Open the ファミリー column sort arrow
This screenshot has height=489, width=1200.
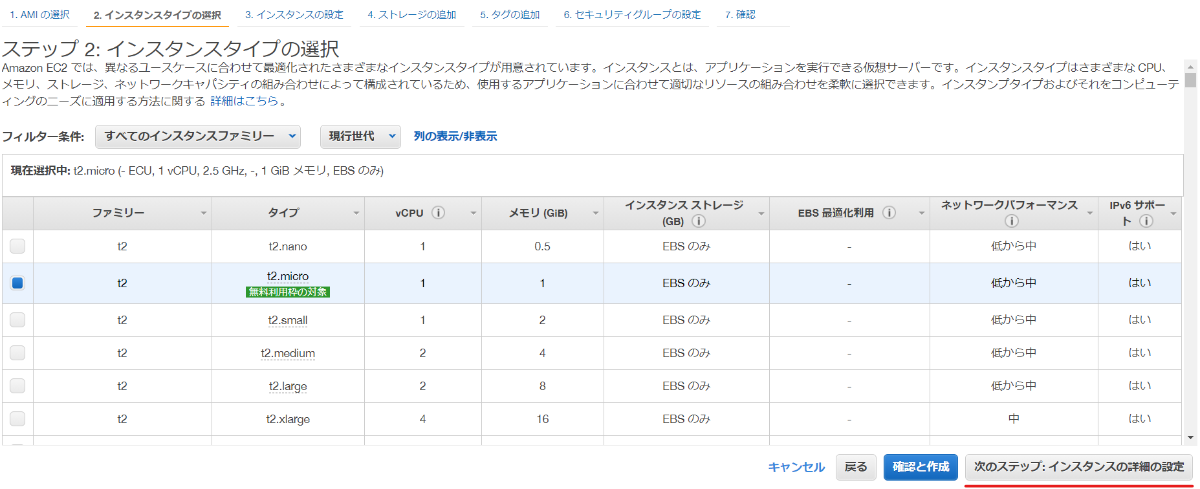pos(204,214)
